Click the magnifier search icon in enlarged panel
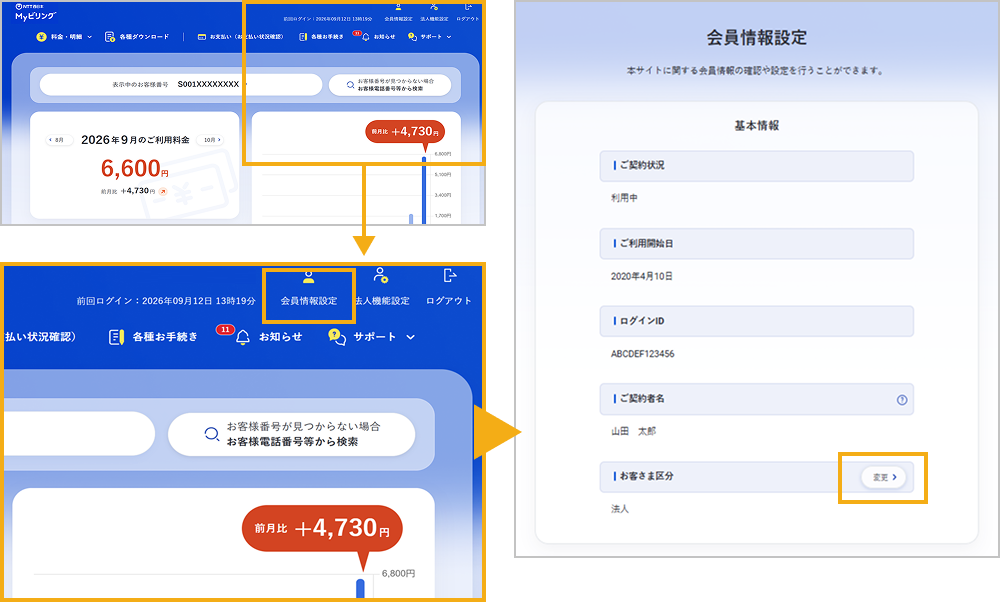The width and height of the screenshot is (1000, 602). (x=212, y=434)
